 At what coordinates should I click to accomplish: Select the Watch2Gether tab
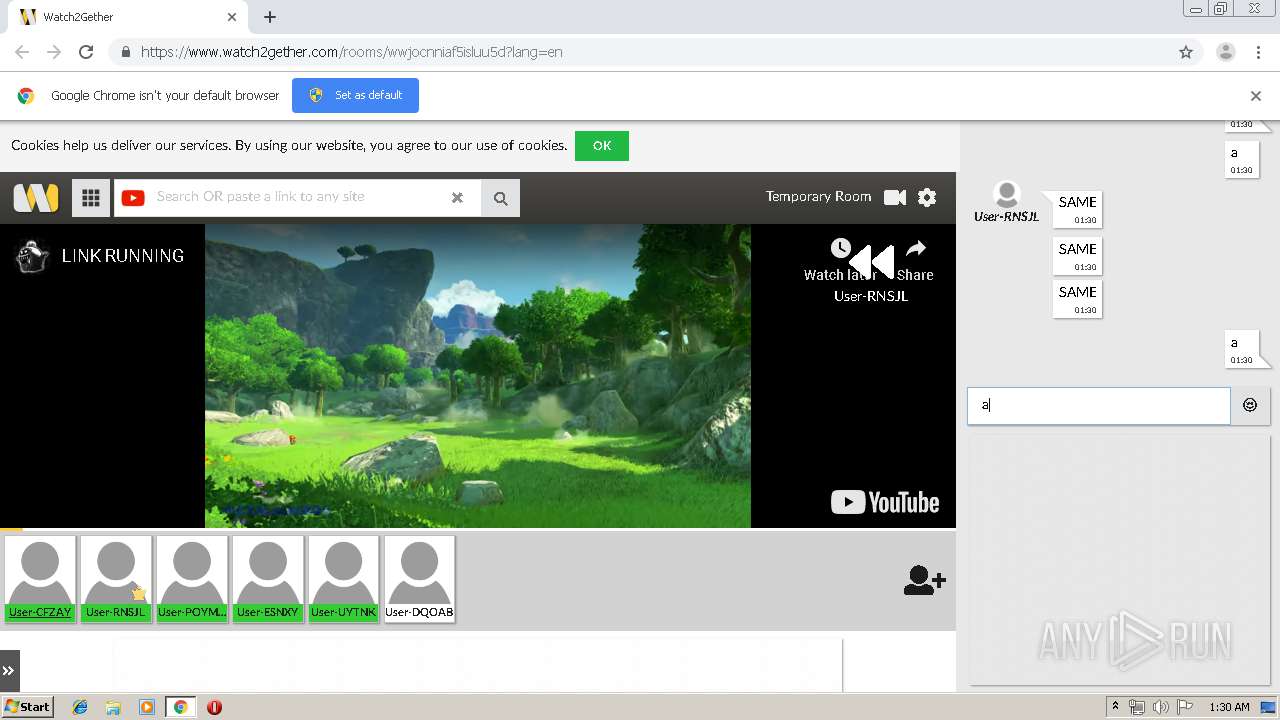130,17
